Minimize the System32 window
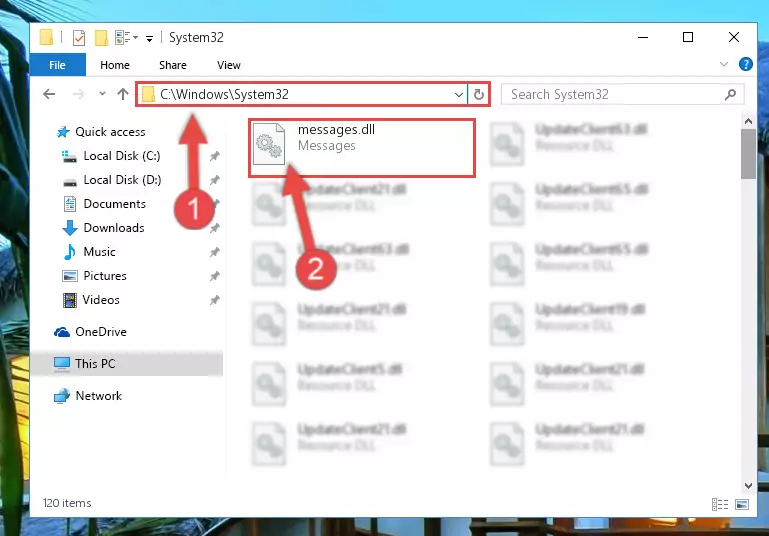769x536 pixels. pos(643,37)
